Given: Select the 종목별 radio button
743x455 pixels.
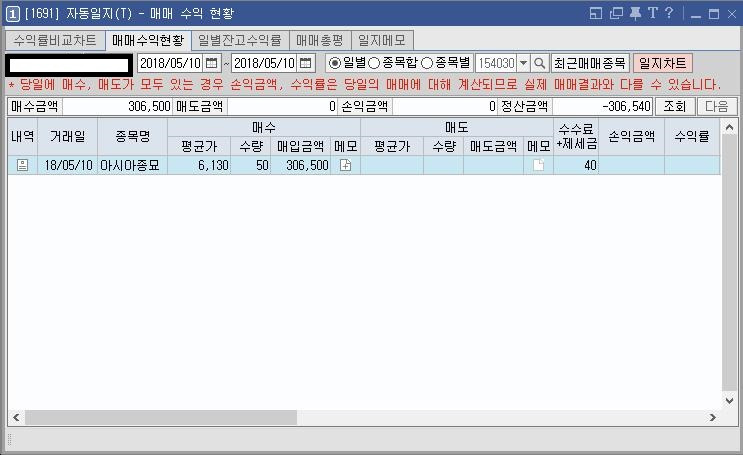Looking at the screenshot, I should [427, 63].
